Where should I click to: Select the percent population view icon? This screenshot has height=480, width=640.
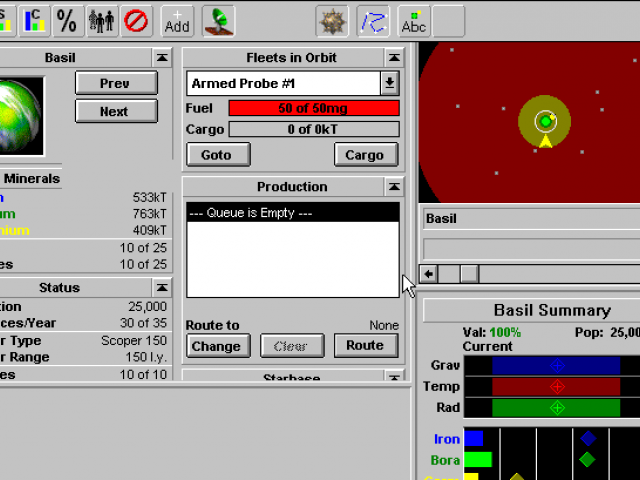coord(67,21)
